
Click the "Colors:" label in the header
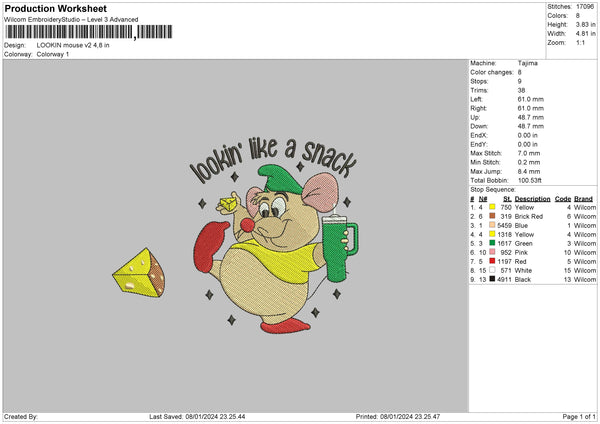[x=558, y=16]
